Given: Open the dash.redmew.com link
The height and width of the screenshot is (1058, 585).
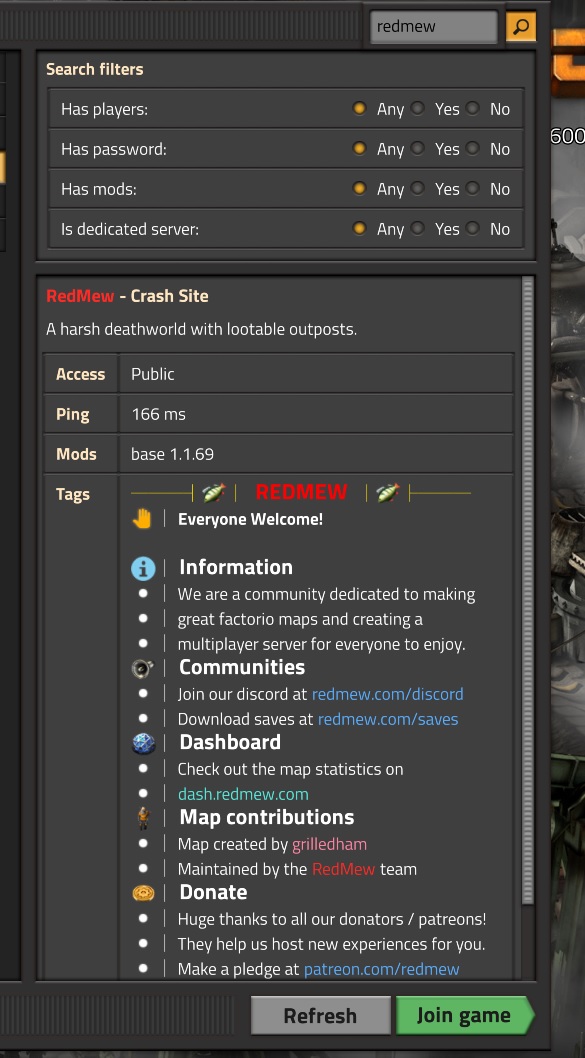Looking at the screenshot, I should click(x=243, y=794).
